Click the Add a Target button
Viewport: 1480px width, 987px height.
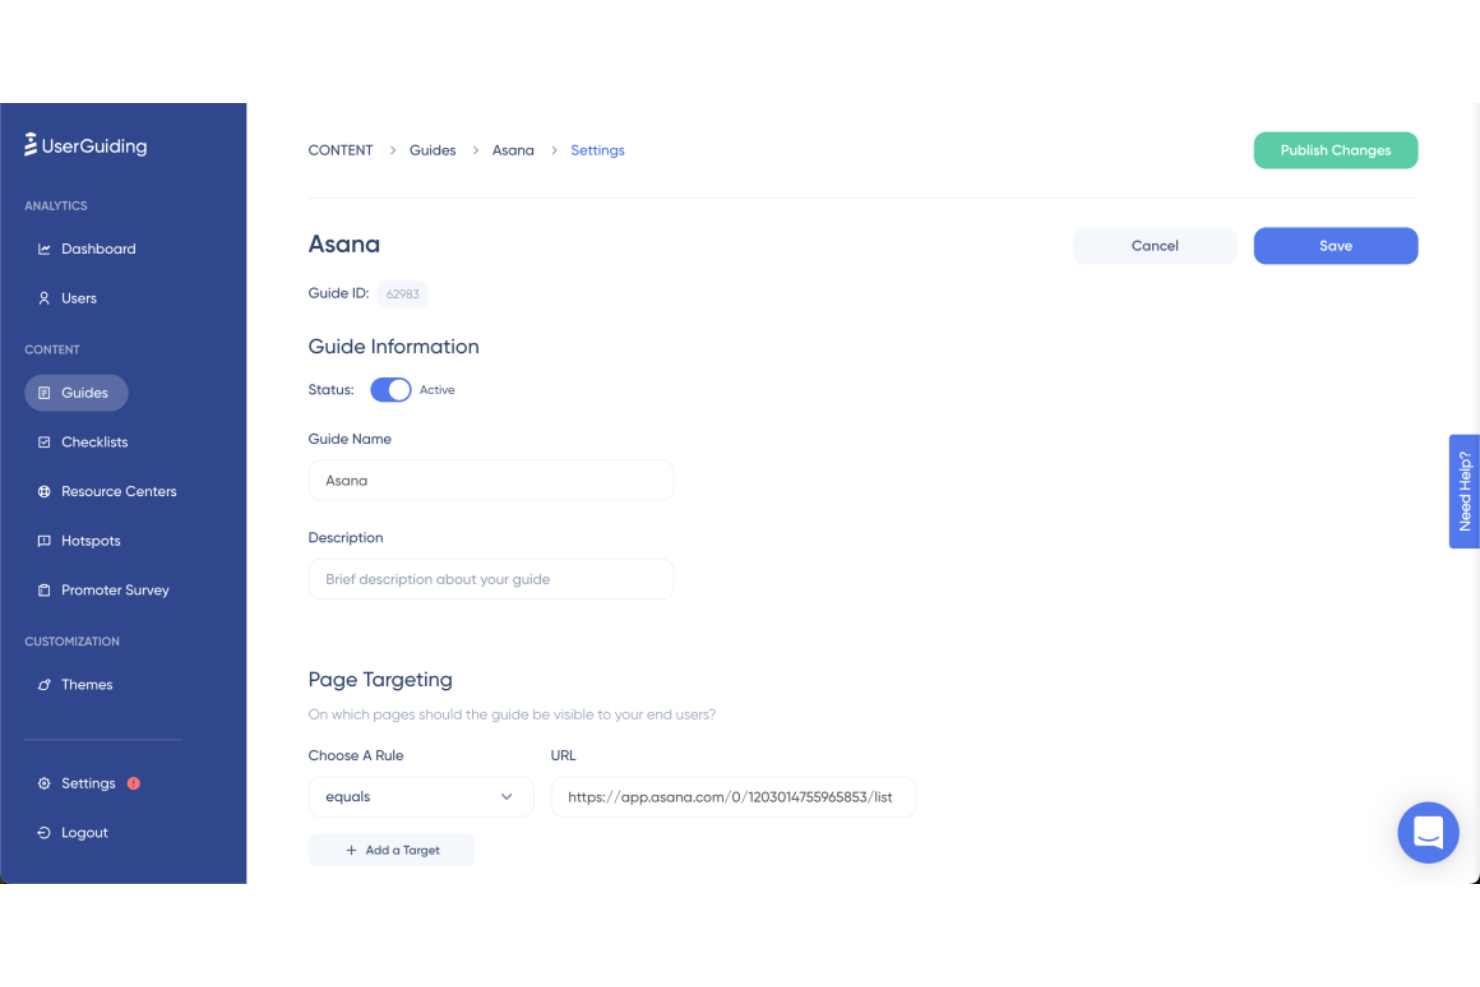pos(391,850)
